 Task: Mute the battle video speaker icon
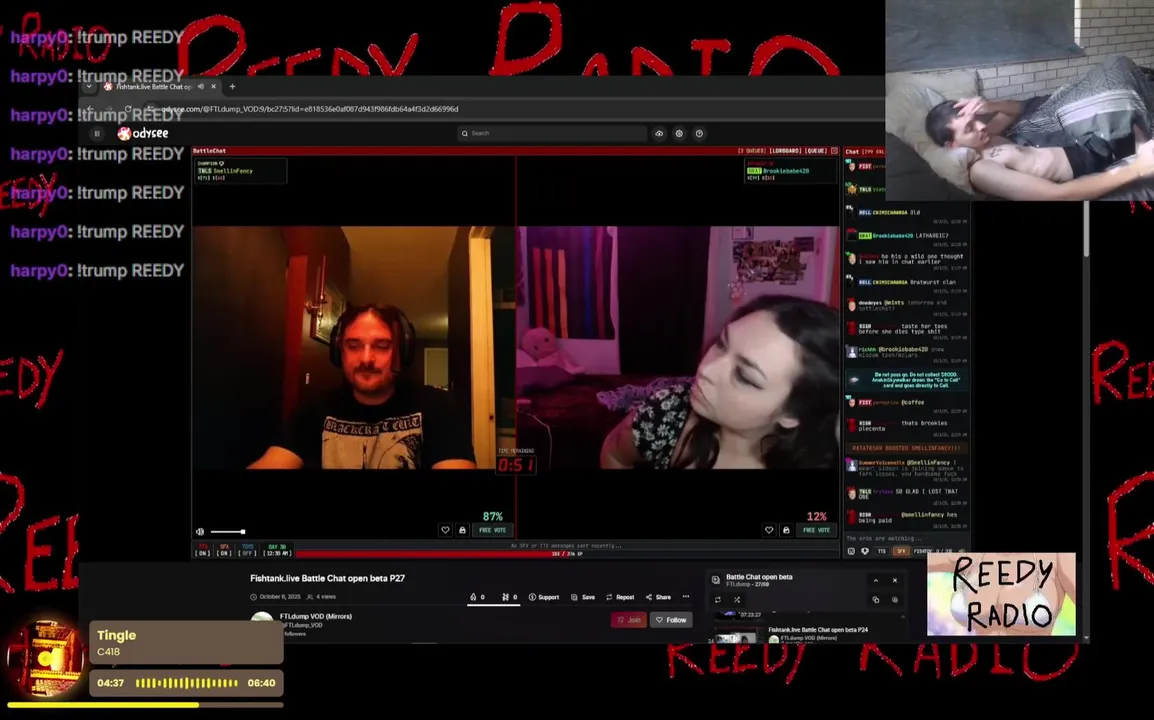click(200, 532)
